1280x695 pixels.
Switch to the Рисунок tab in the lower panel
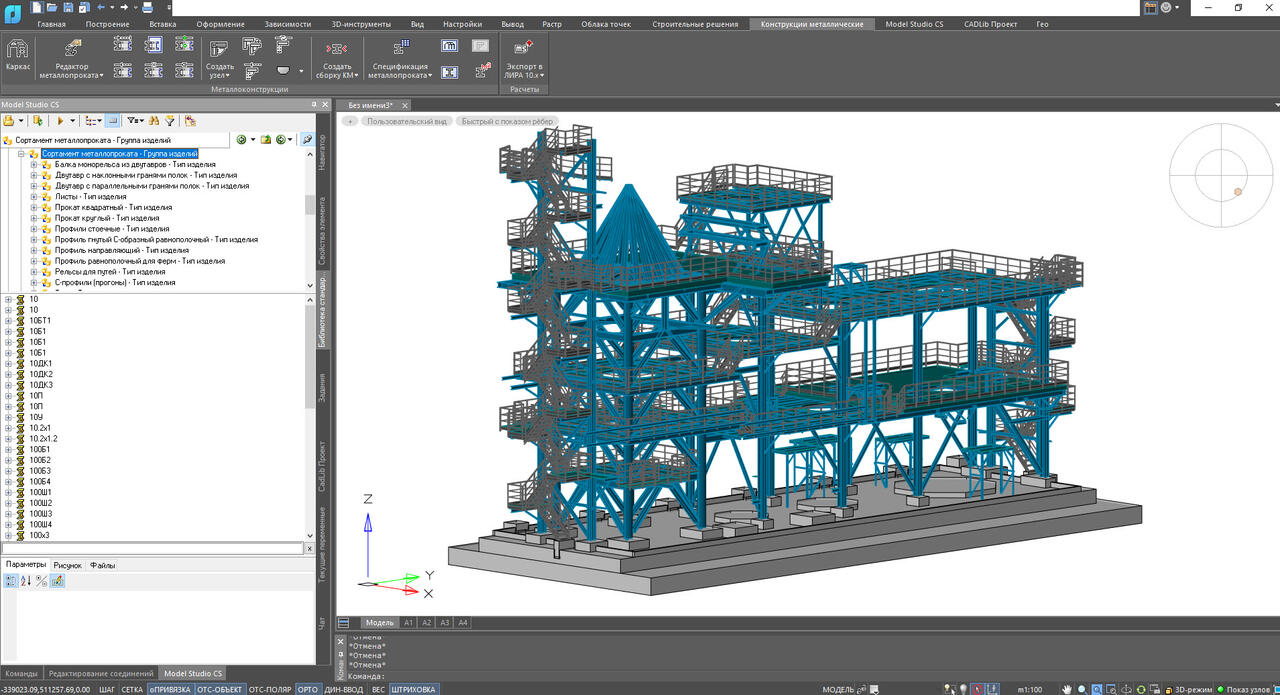coord(67,564)
